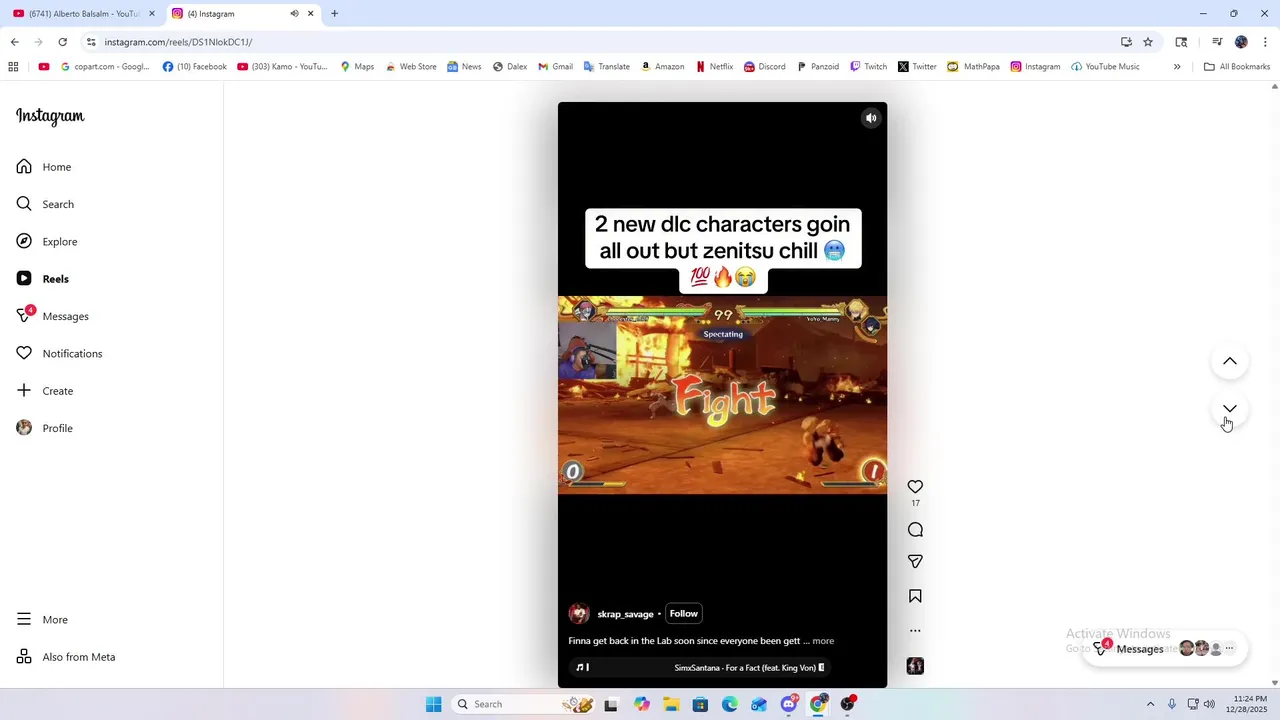Open the taskbar volume control

click(1209, 704)
